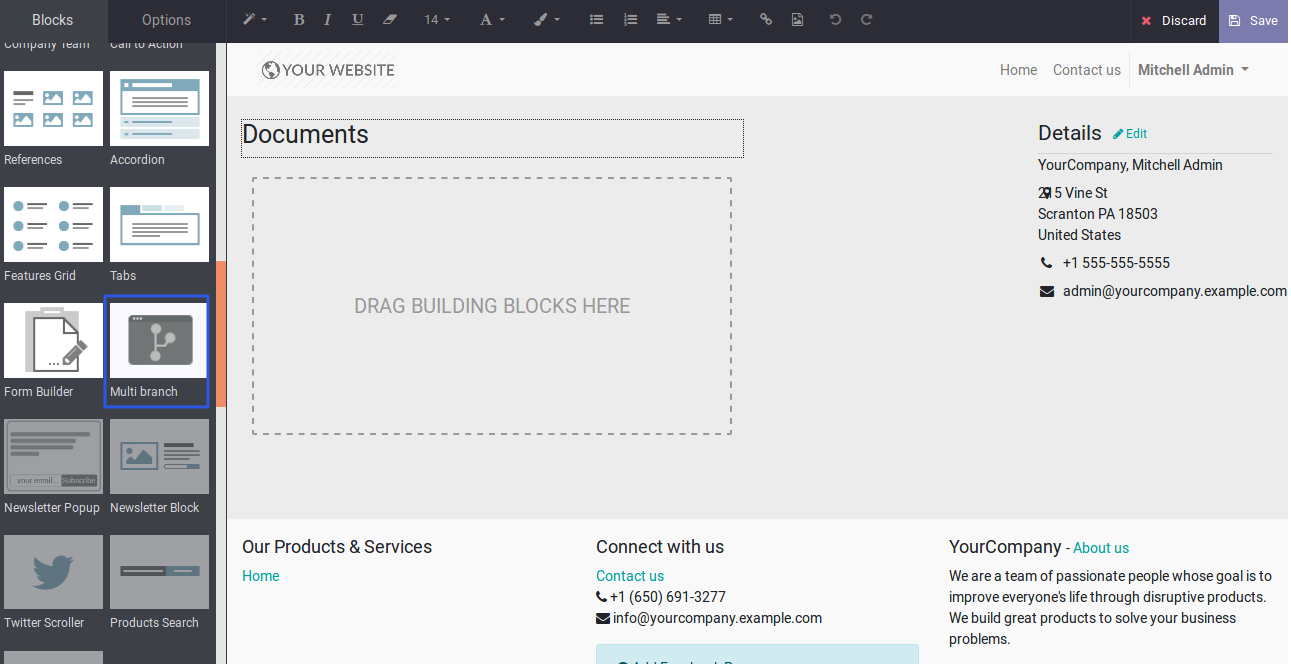The width and height of the screenshot is (1291, 664).
Task: Insert a numbered list
Action: 630,20
